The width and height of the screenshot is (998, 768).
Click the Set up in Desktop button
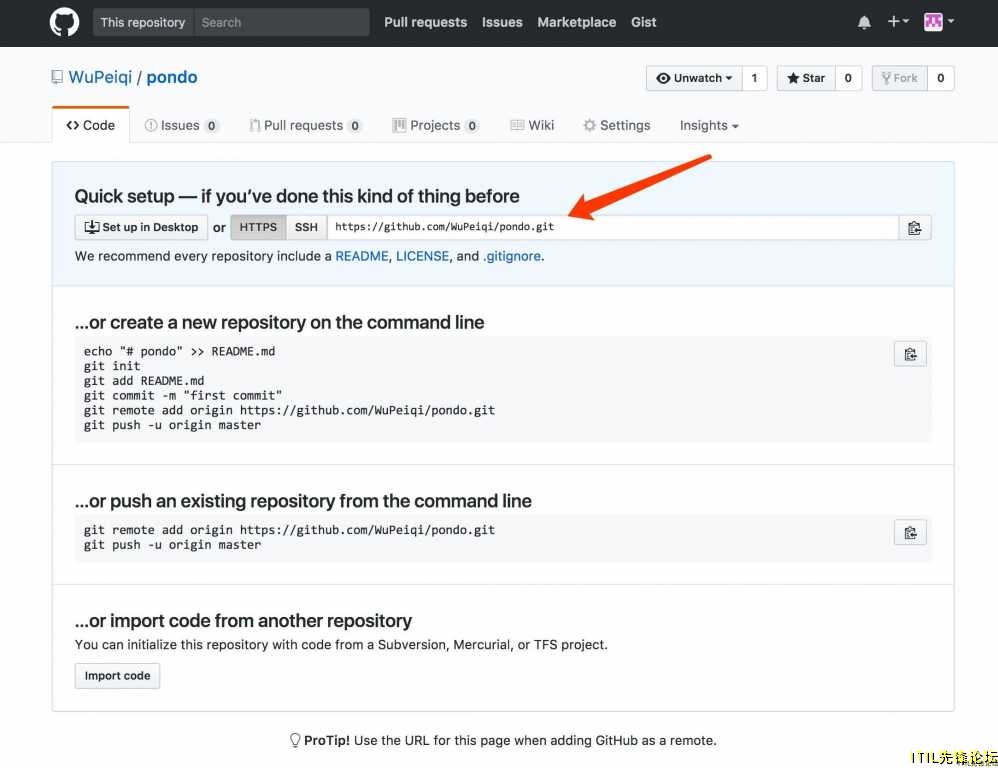point(141,228)
